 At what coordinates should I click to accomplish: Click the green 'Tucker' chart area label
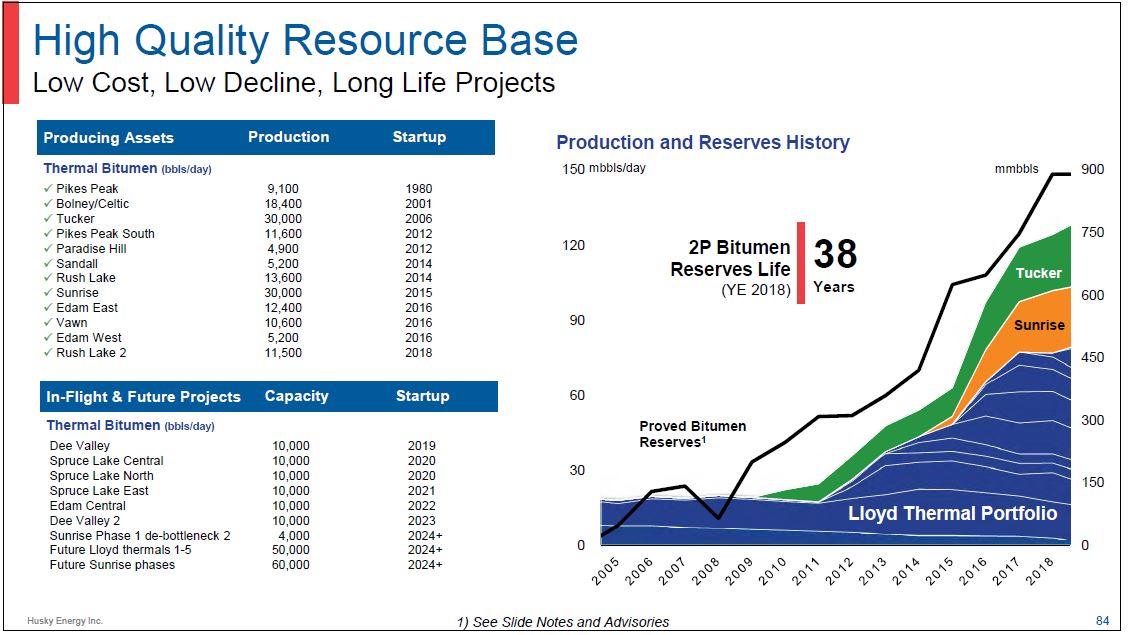[1038, 273]
